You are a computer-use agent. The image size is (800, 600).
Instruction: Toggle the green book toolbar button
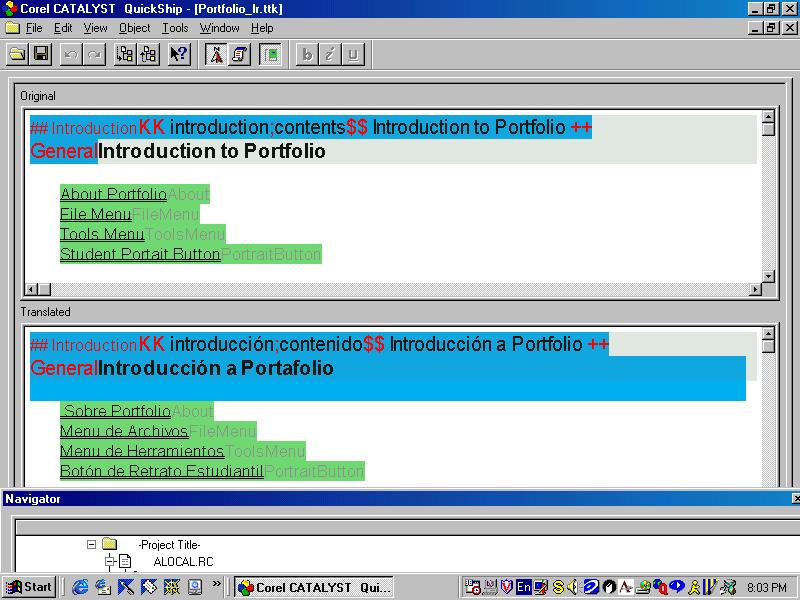(x=270, y=54)
